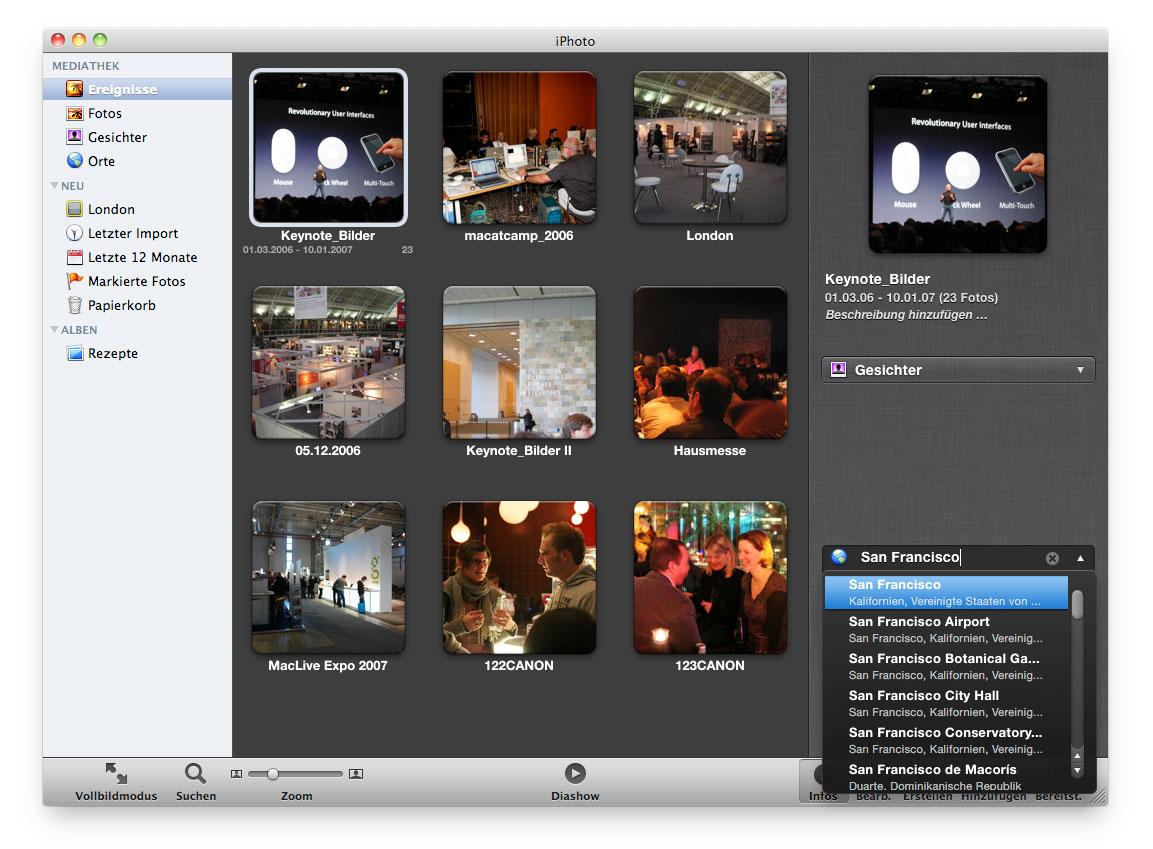Adjust the Zoom slider handle

[x=273, y=774]
